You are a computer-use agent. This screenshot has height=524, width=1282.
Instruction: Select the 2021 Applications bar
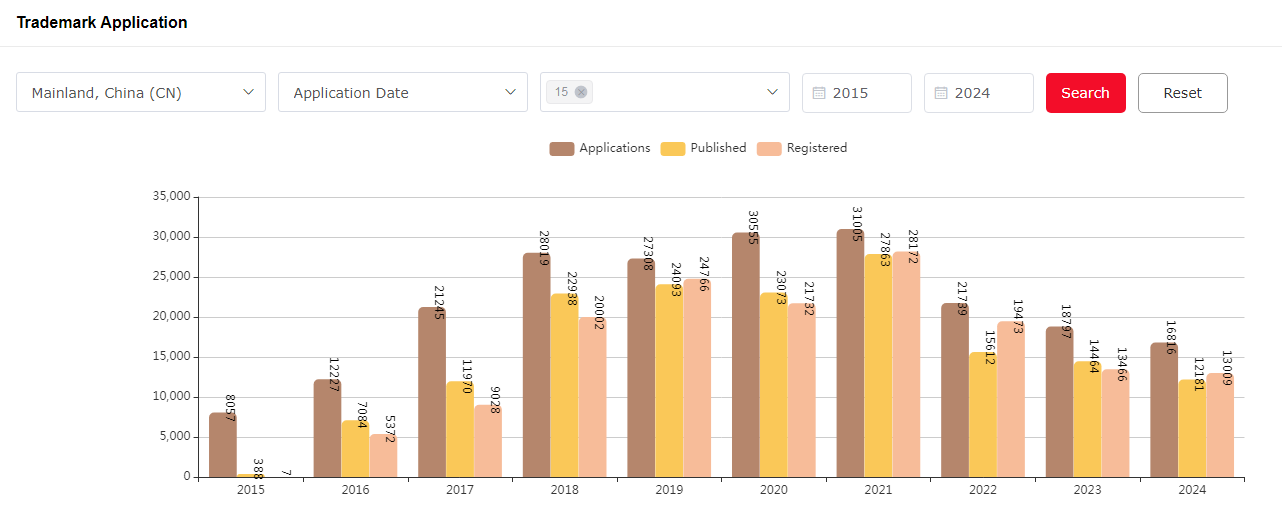coord(850,353)
